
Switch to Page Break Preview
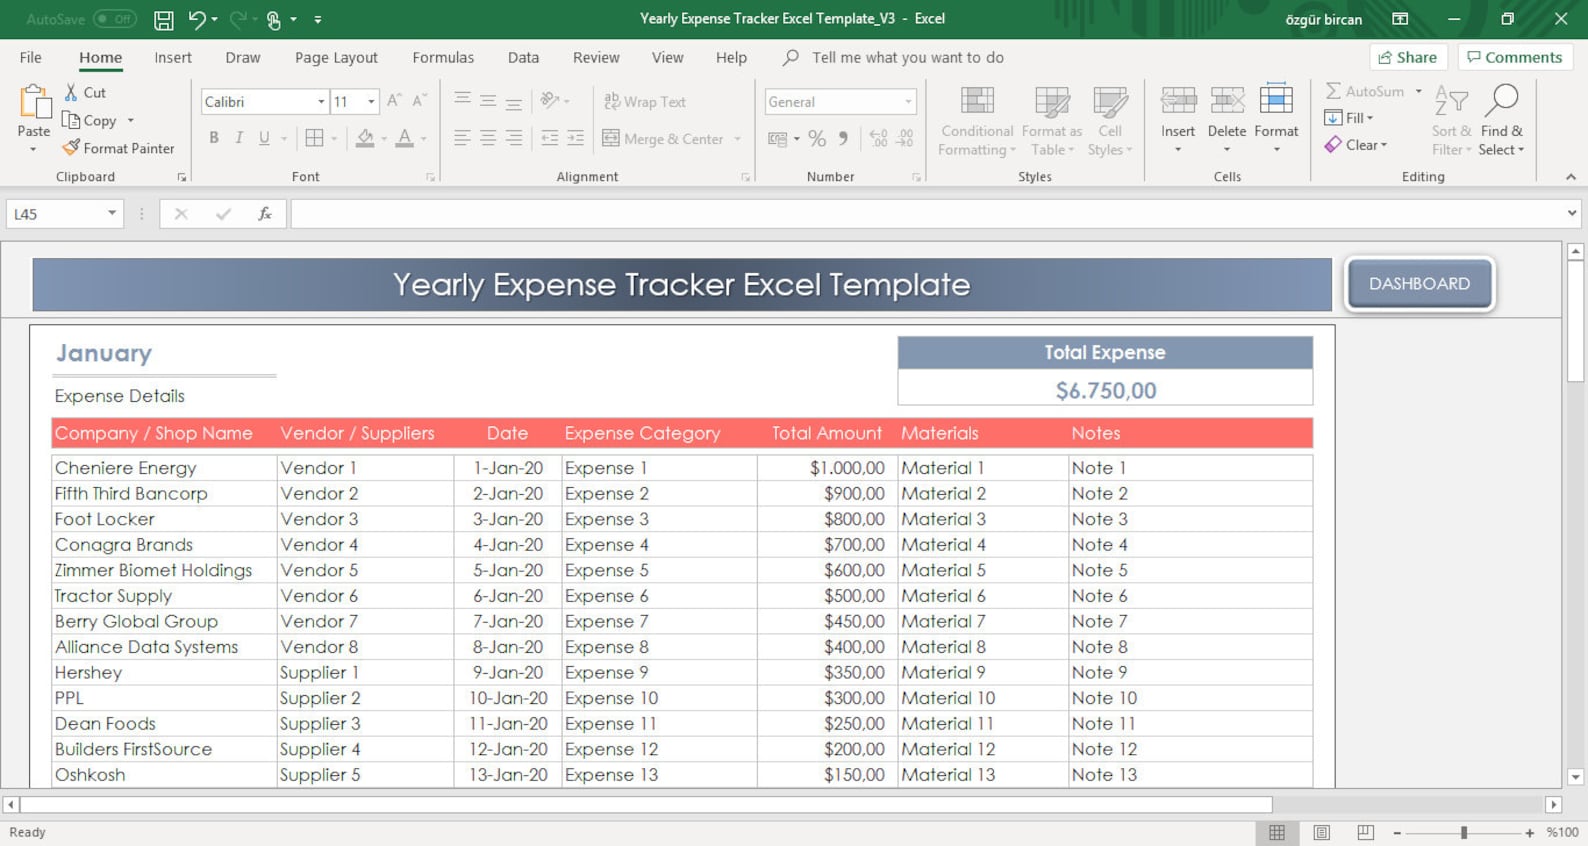(x=1365, y=832)
